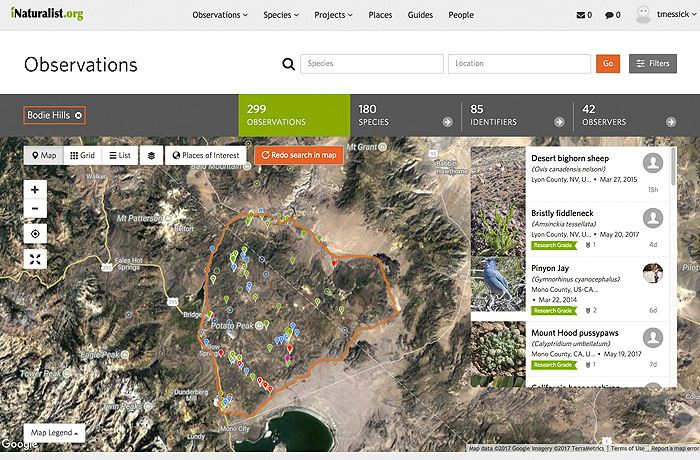Enter fullscreen map mode
This screenshot has height=460, width=700.
tap(36, 259)
